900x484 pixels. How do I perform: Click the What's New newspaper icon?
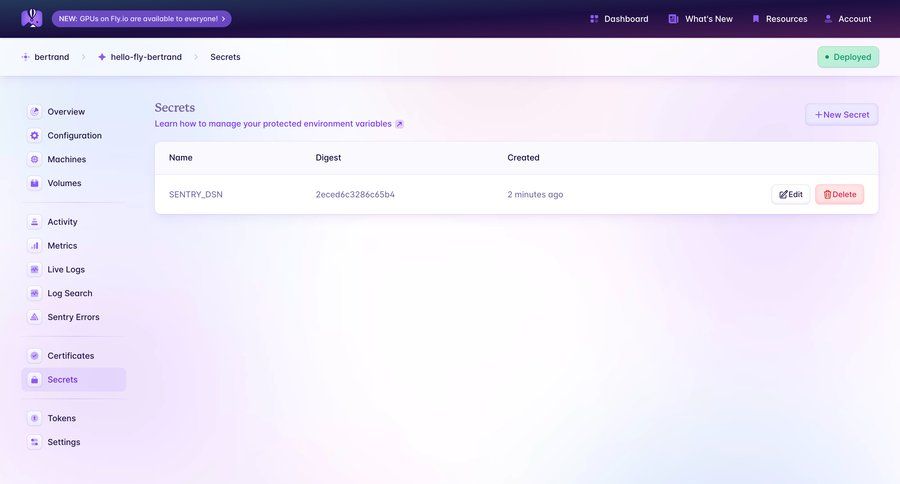pyautogui.click(x=673, y=19)
